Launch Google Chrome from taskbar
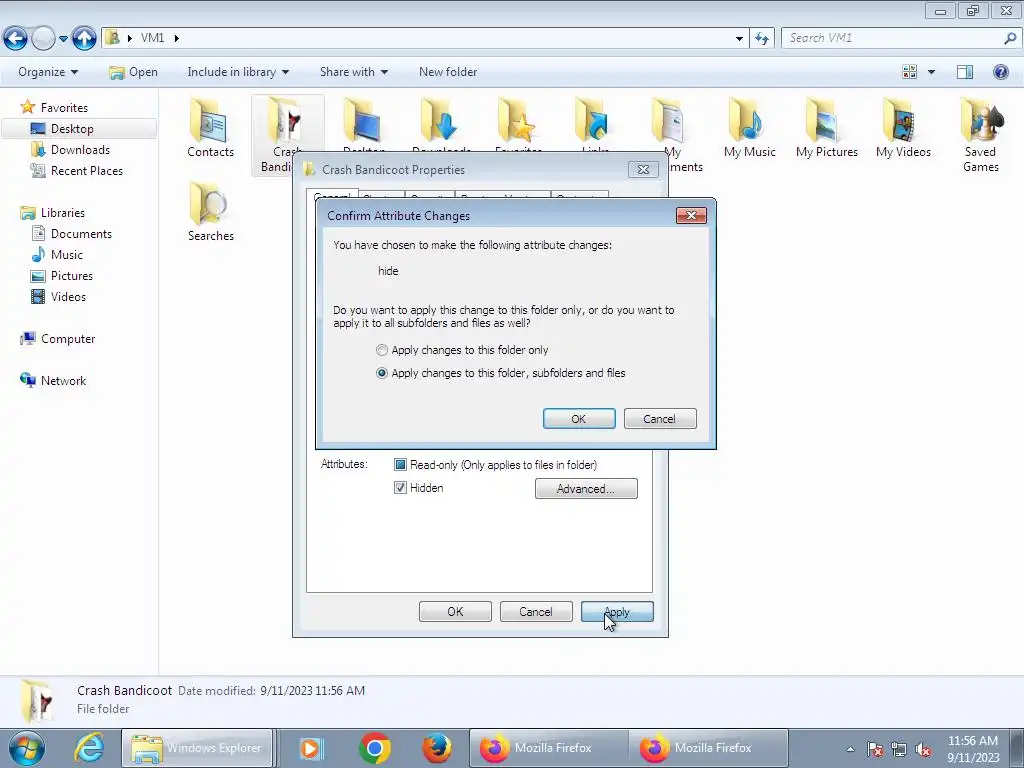 374,748
